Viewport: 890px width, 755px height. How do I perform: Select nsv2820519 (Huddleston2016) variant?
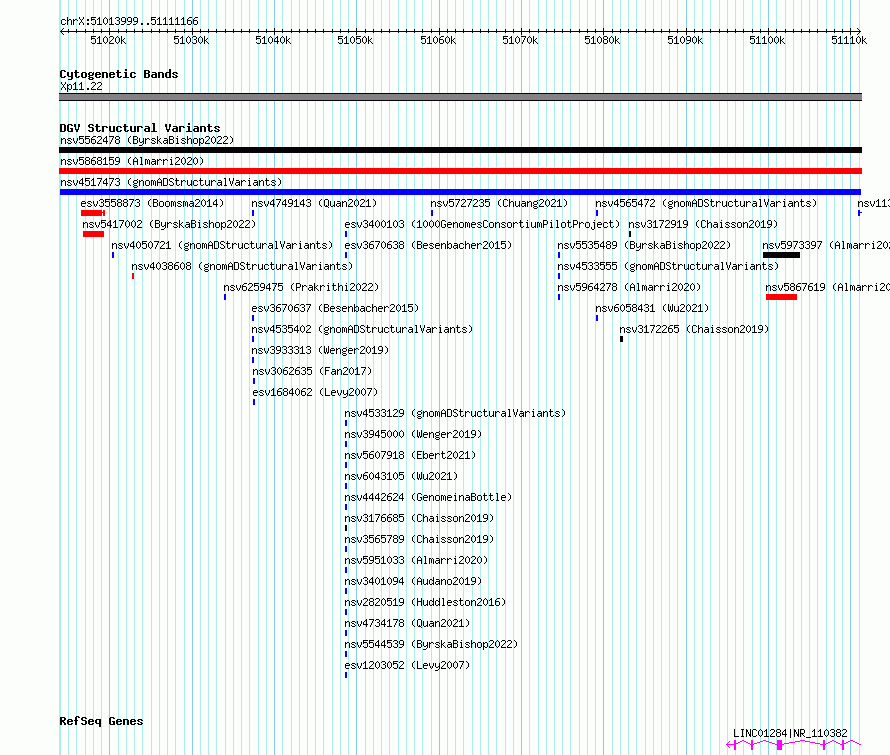click(x=425, y=602)
